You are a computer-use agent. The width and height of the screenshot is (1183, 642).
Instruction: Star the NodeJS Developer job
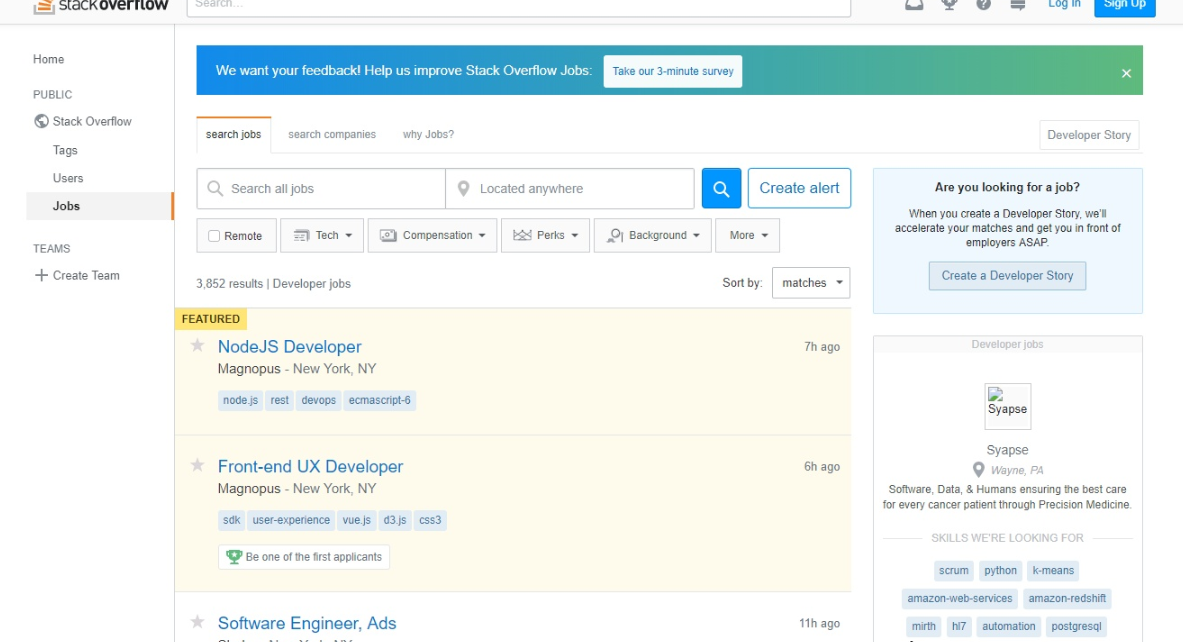click(x=198, y=346)
